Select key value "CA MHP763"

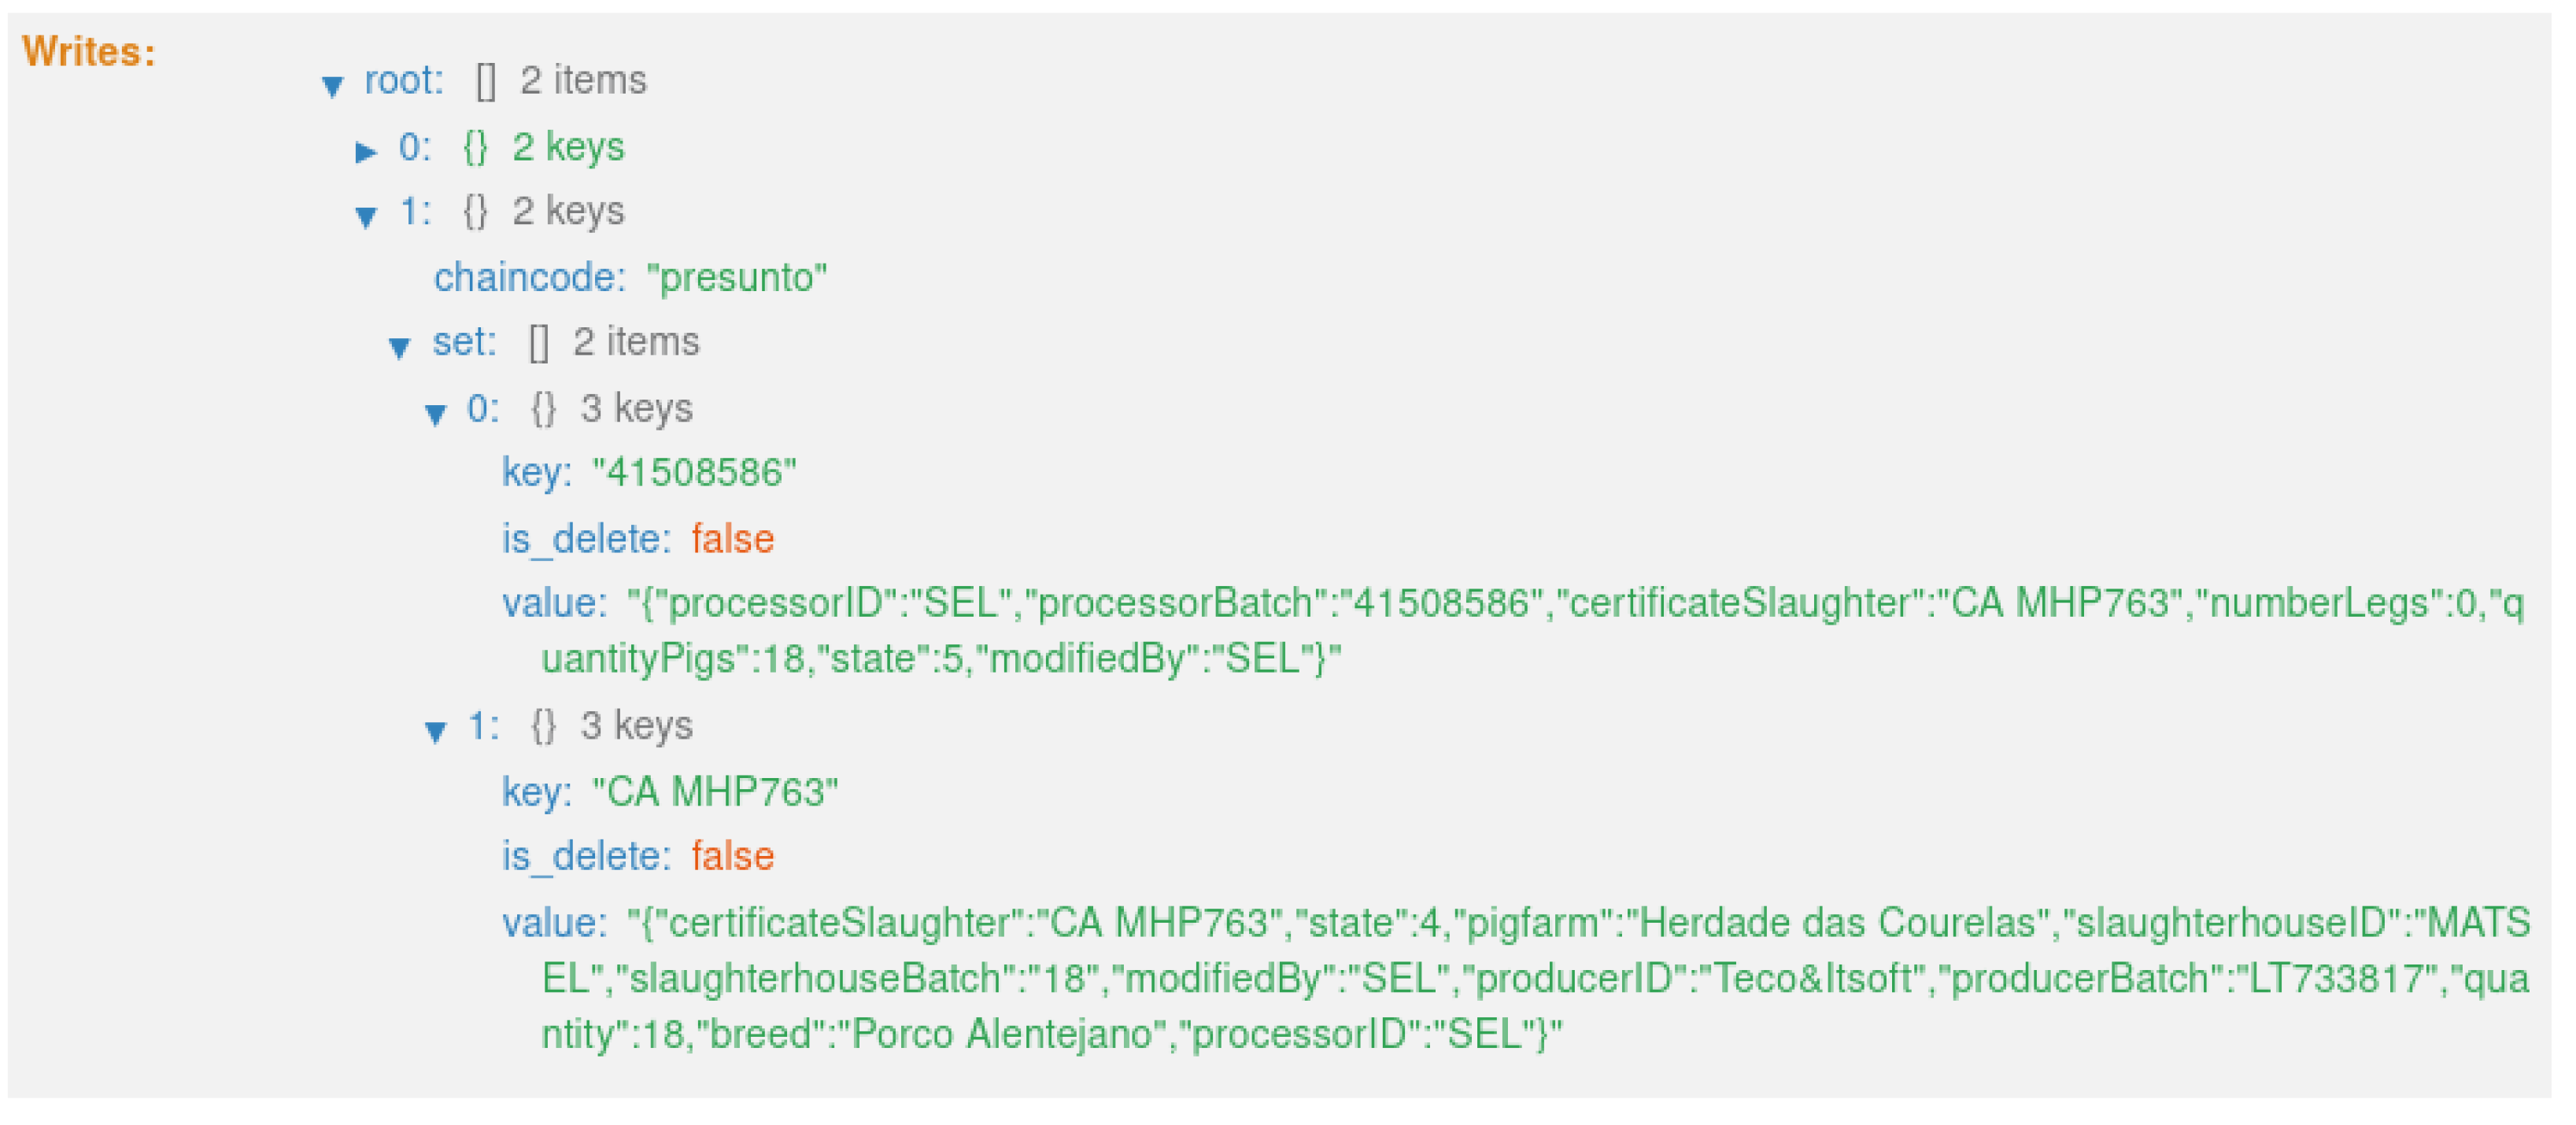pos(715,791)
